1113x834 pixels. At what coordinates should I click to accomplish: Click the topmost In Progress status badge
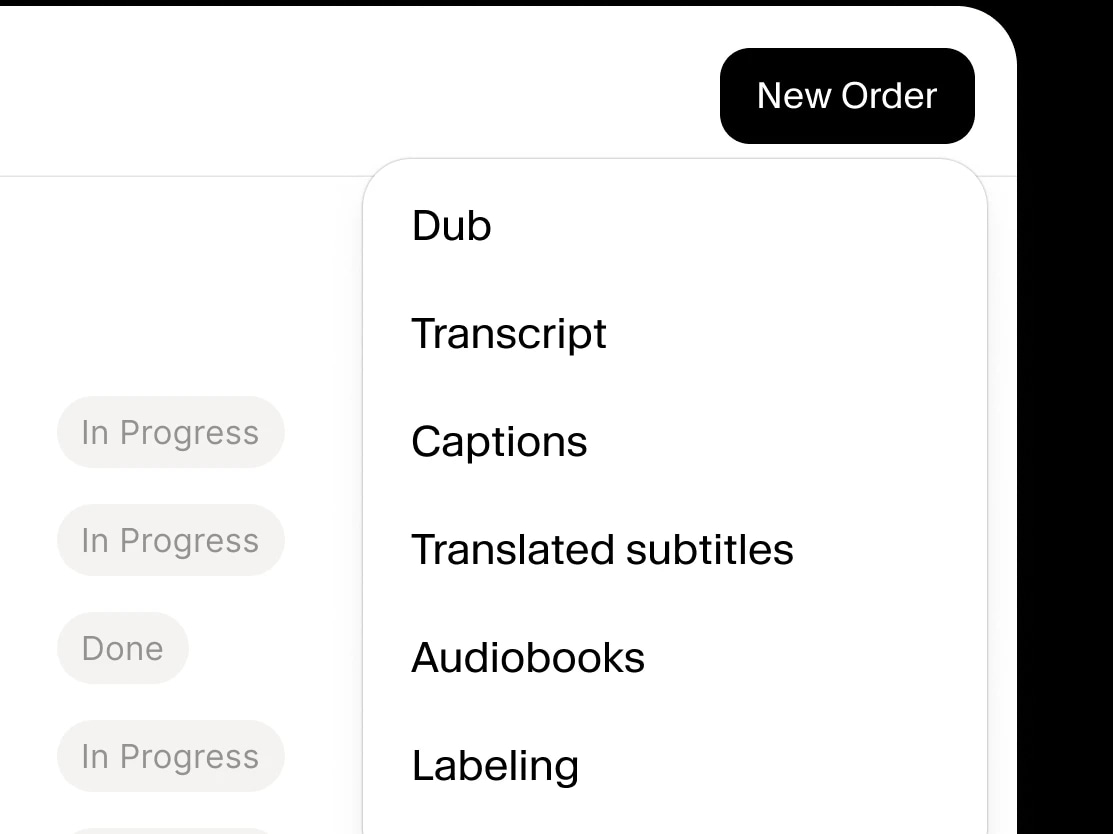pos(170,432)
